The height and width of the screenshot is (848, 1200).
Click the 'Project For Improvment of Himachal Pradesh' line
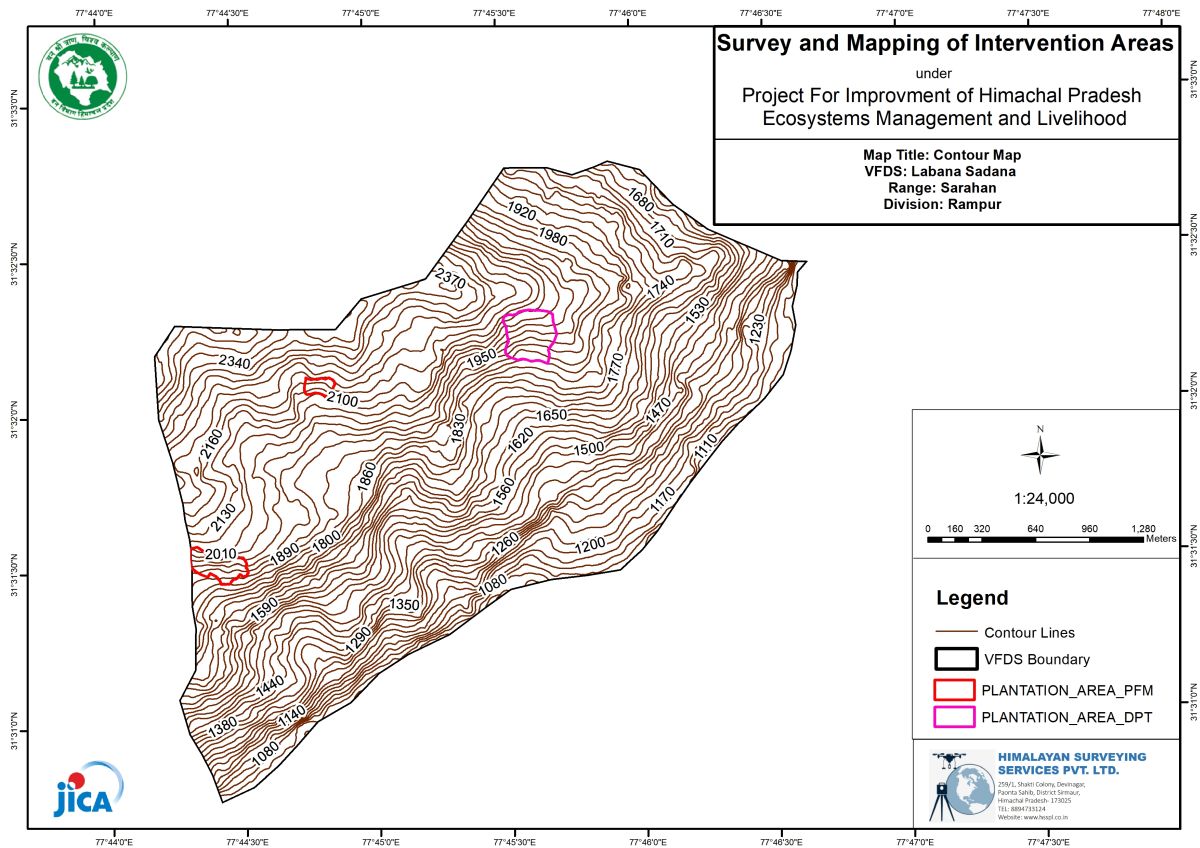click(x=941, y=96)
